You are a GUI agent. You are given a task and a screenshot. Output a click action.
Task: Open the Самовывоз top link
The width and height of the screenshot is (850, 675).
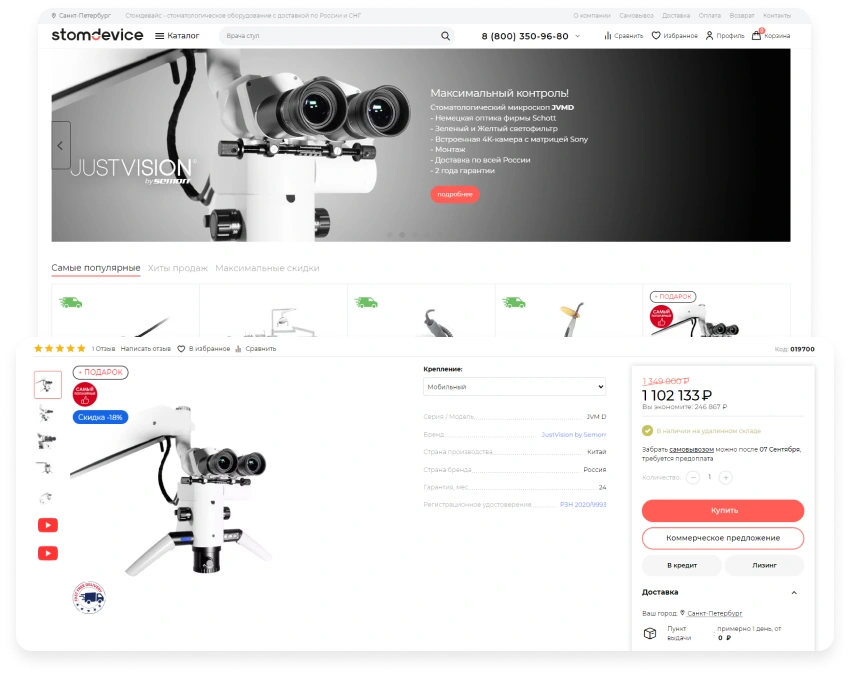(636, 16)
